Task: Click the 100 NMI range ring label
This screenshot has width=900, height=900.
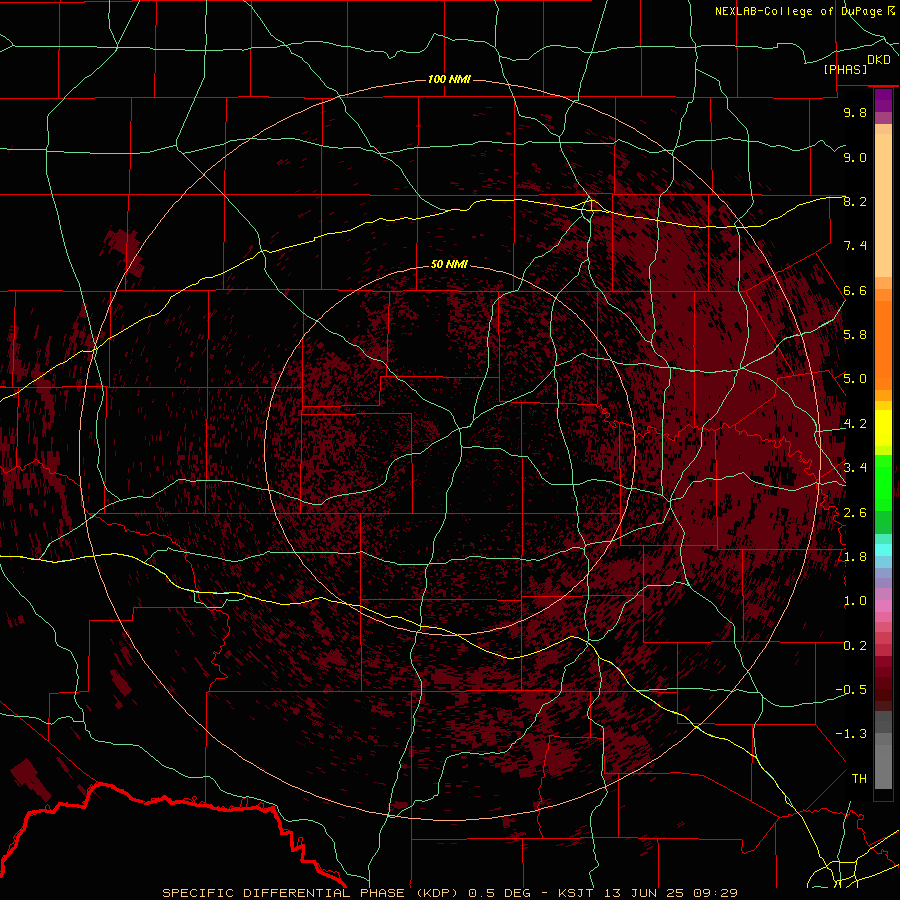Action: pyautogui.click(x=449, y=79)
